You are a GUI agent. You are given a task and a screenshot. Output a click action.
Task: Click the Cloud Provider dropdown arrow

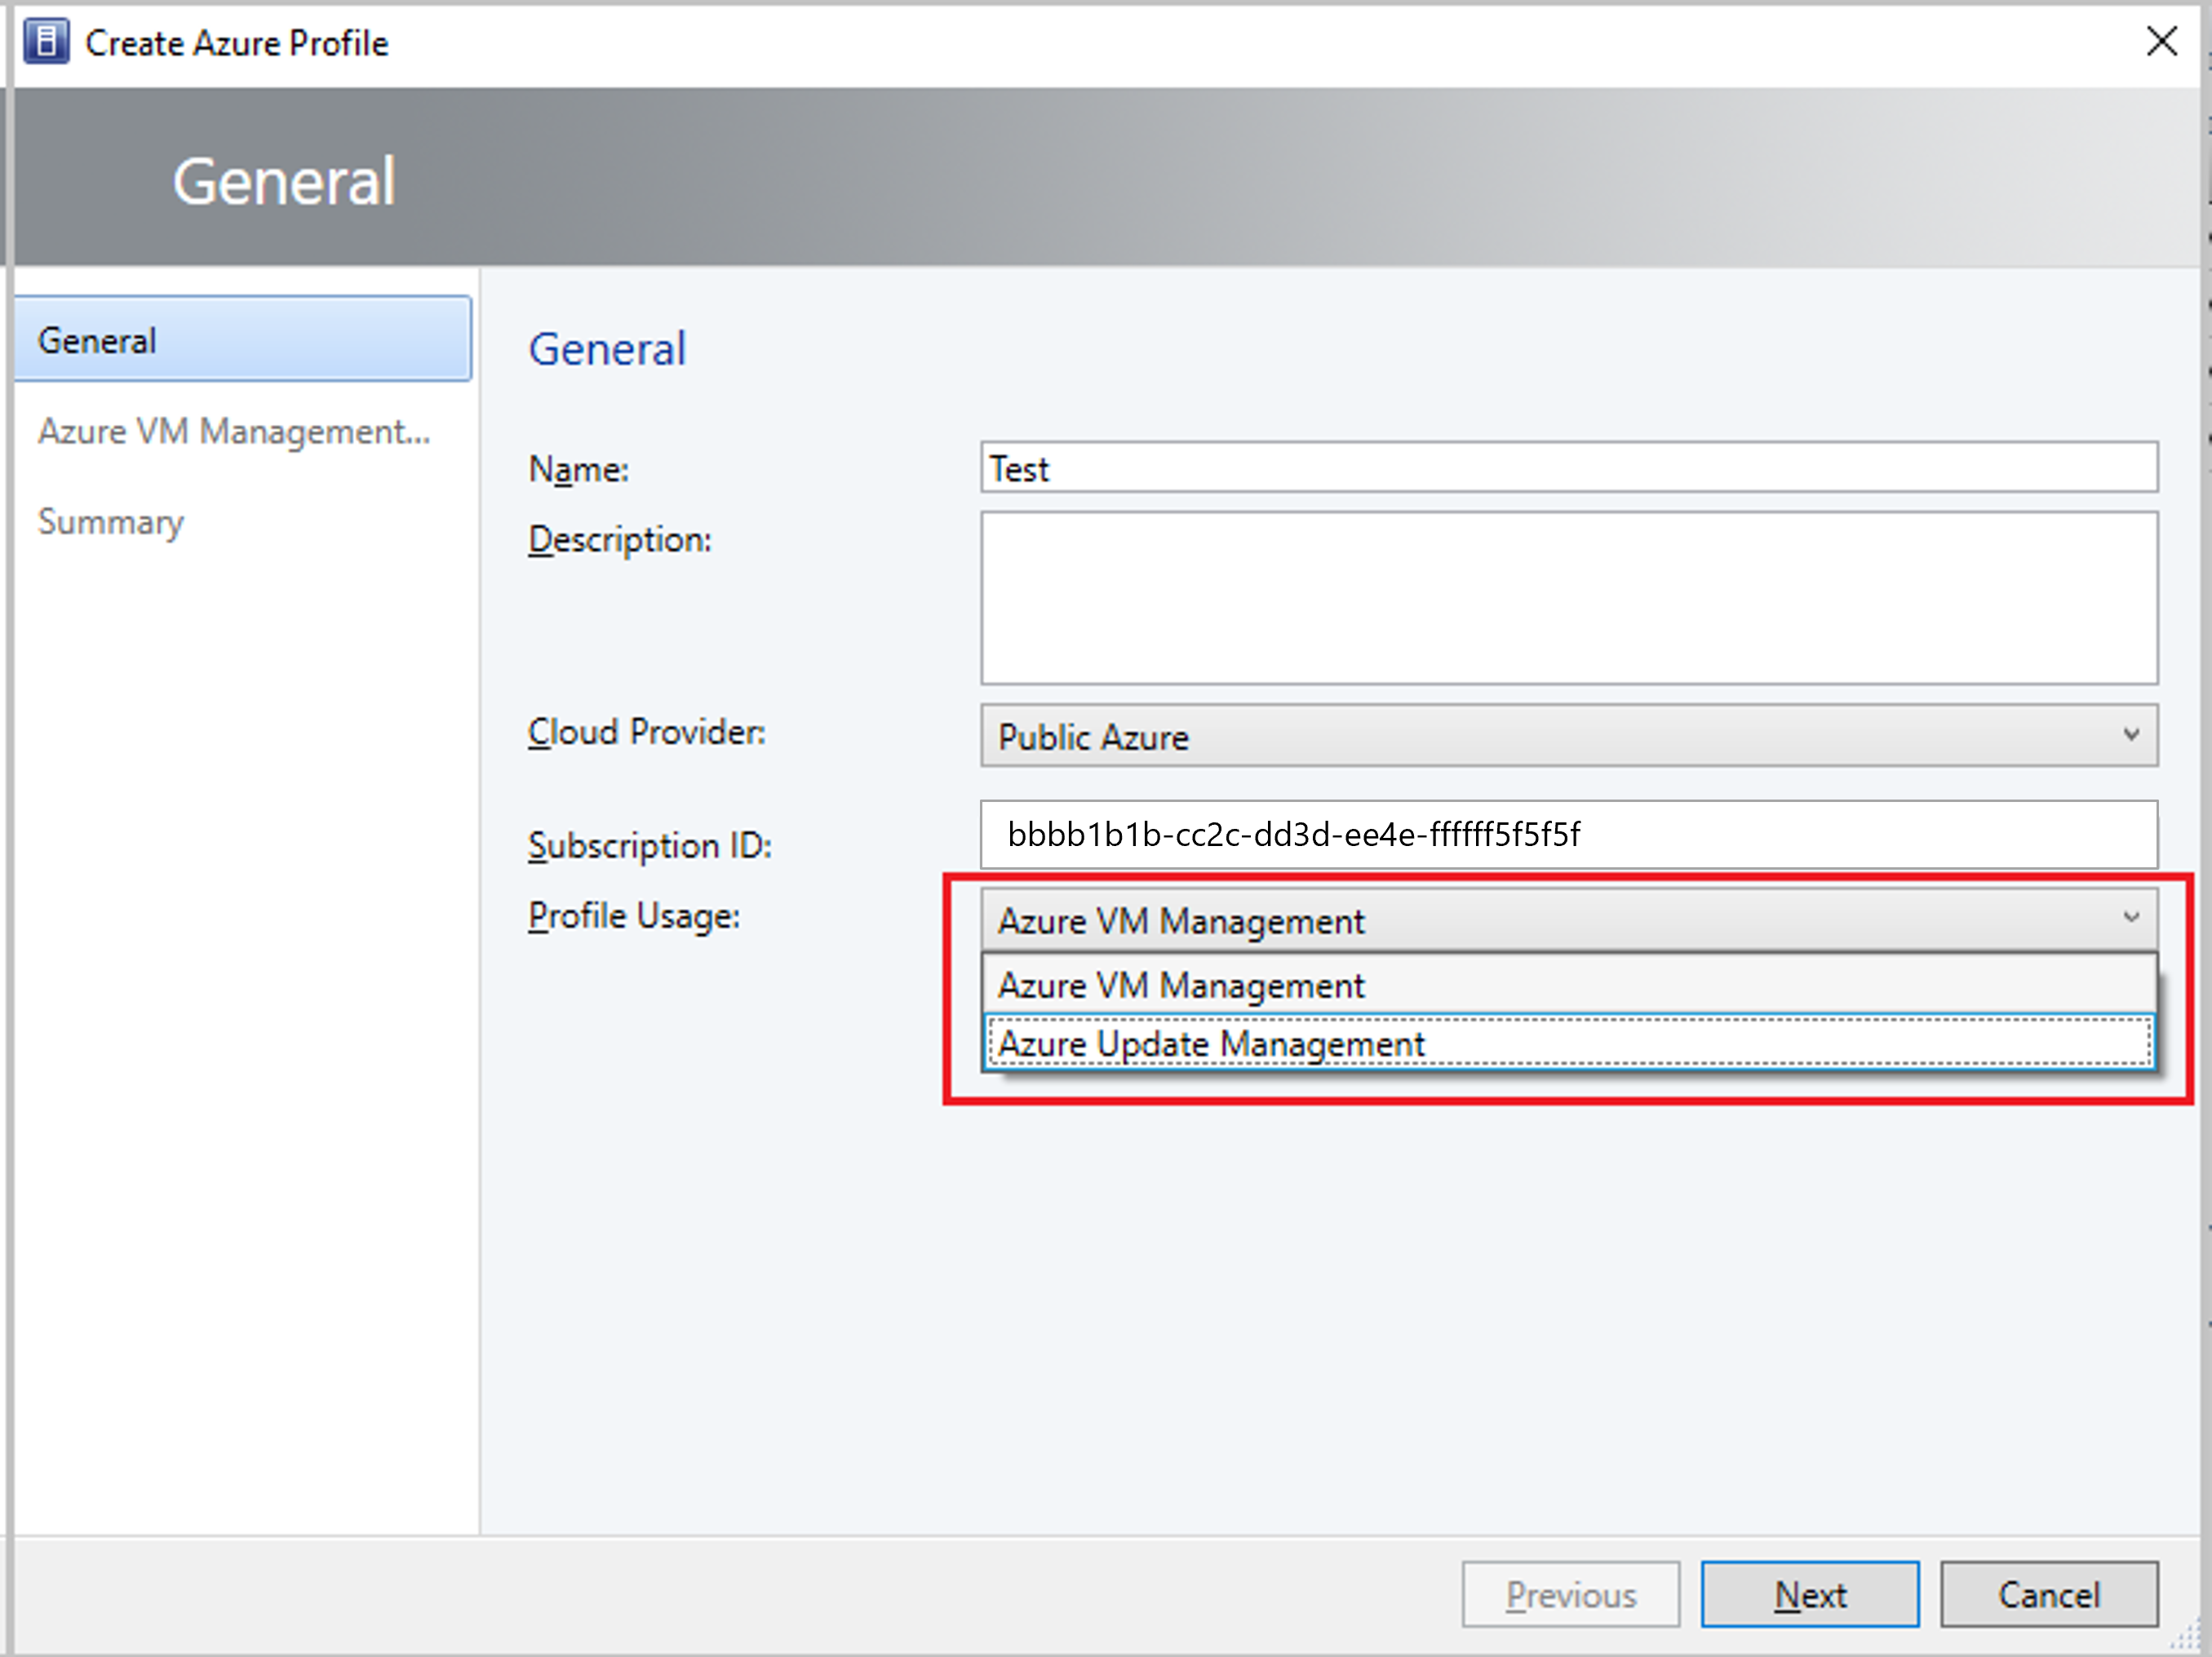coord(2131,735)
